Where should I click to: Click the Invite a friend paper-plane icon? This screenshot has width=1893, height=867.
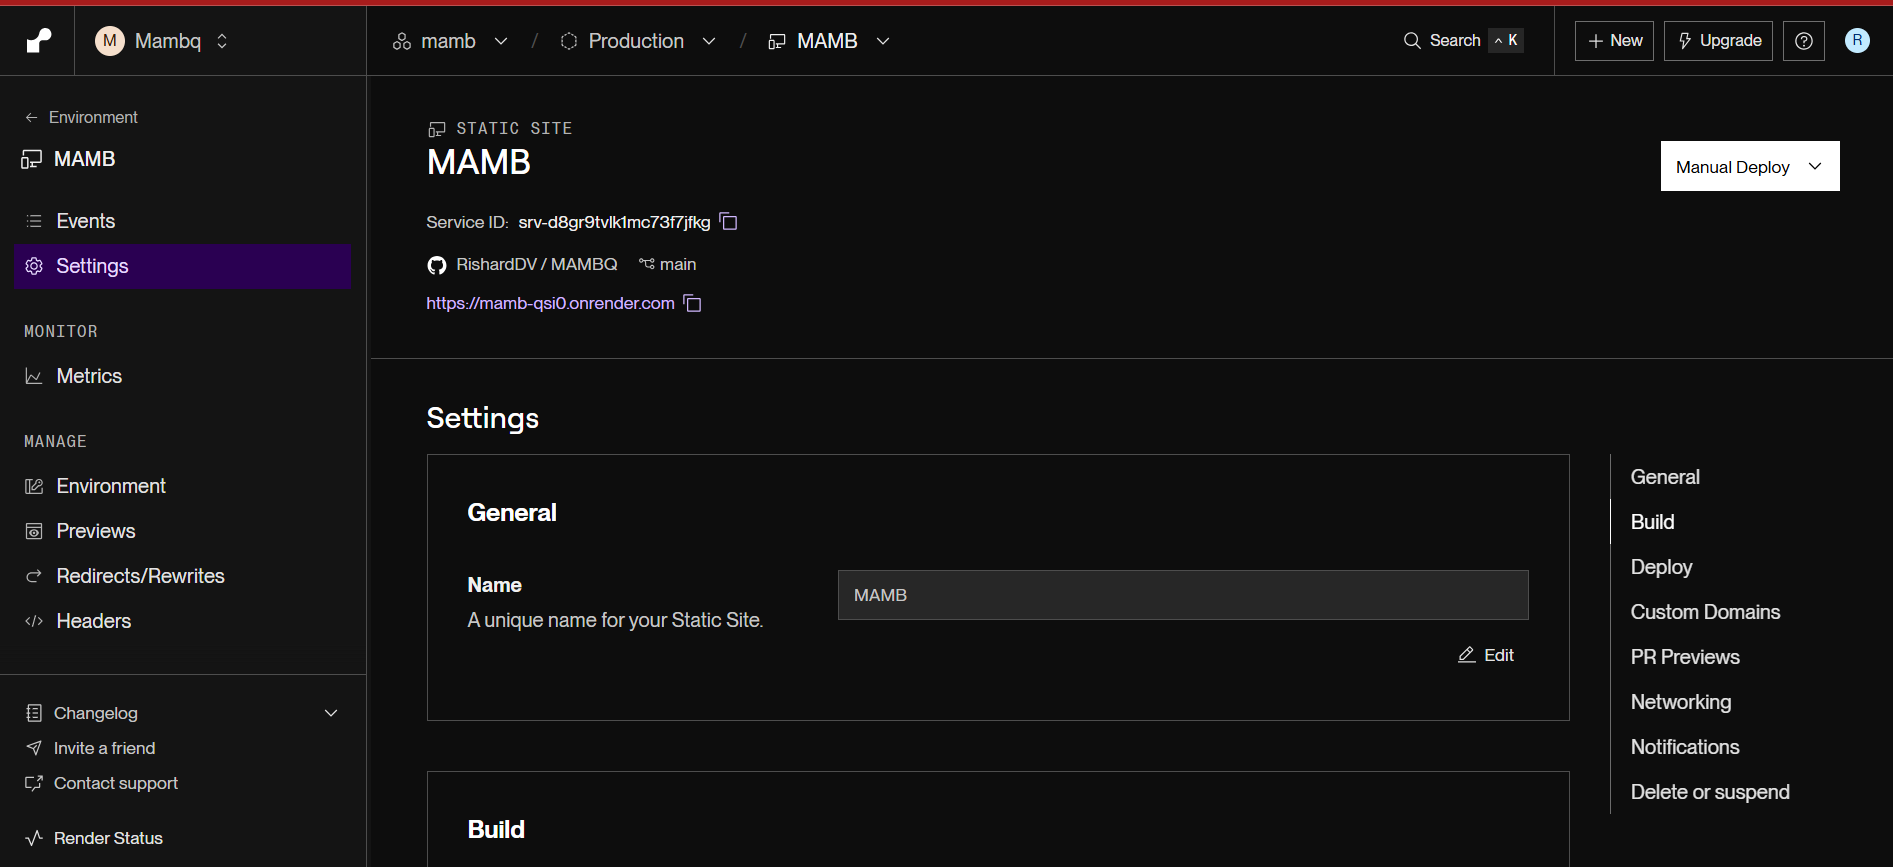click(x=34, y=748)
